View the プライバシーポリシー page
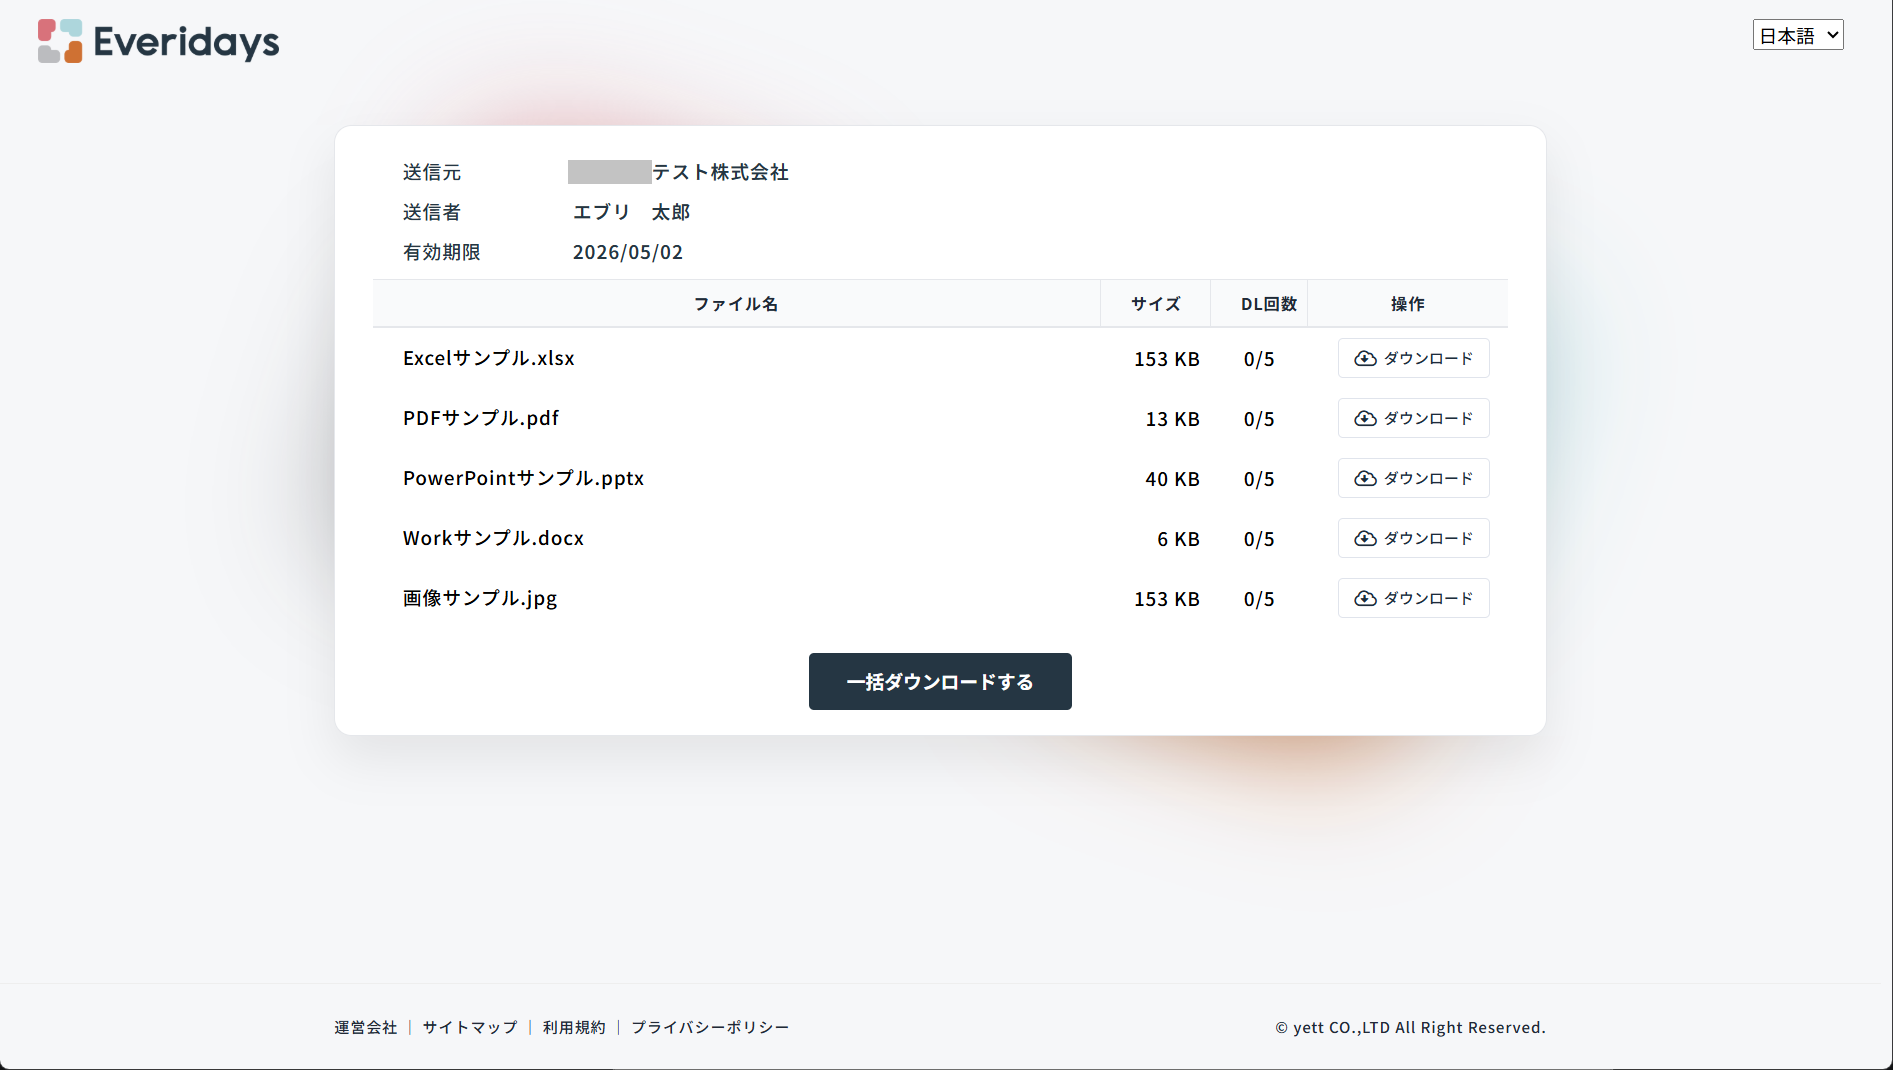Screen dimensions: 1893x1070 click(x=710, y=1027)
